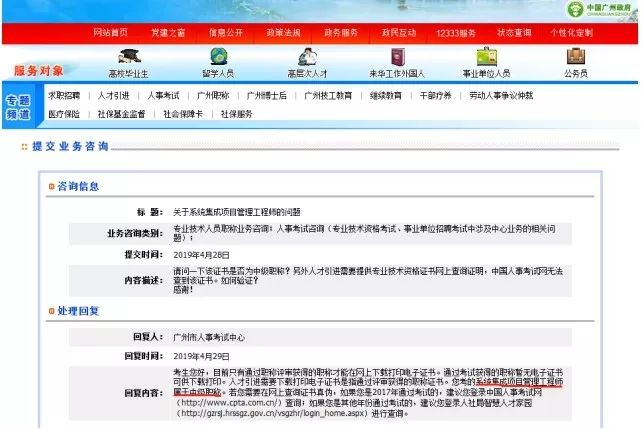
Task: Click the 中国广州政府 logo
Action: [x=600, y=9]
